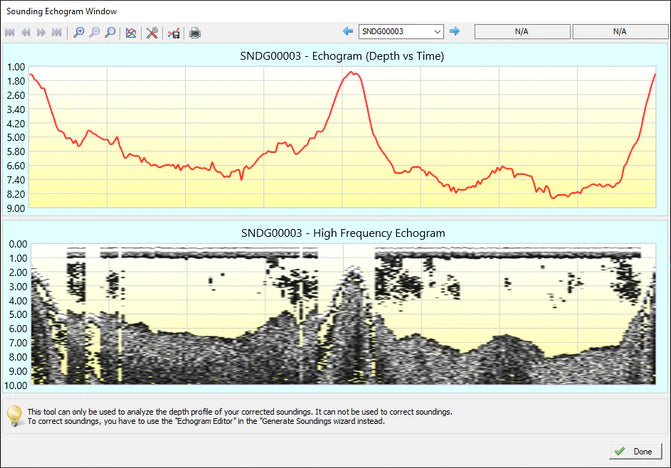This screenshot has height=468, width=671.
Task: Go to previous sounding with left arrow
Action: tap(348, 31)
